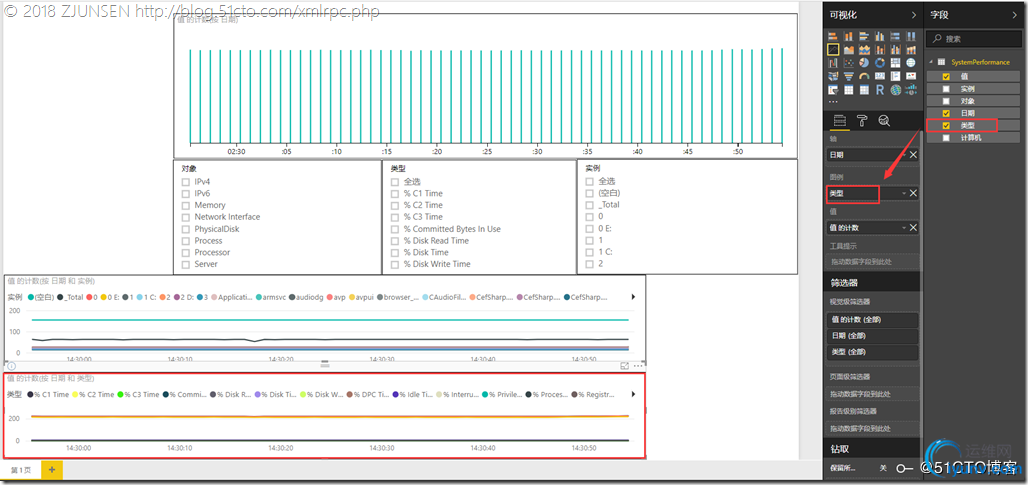The image size is (1028, 485).
Task: Check the 计算机 field checkbox
Action: 945,138
